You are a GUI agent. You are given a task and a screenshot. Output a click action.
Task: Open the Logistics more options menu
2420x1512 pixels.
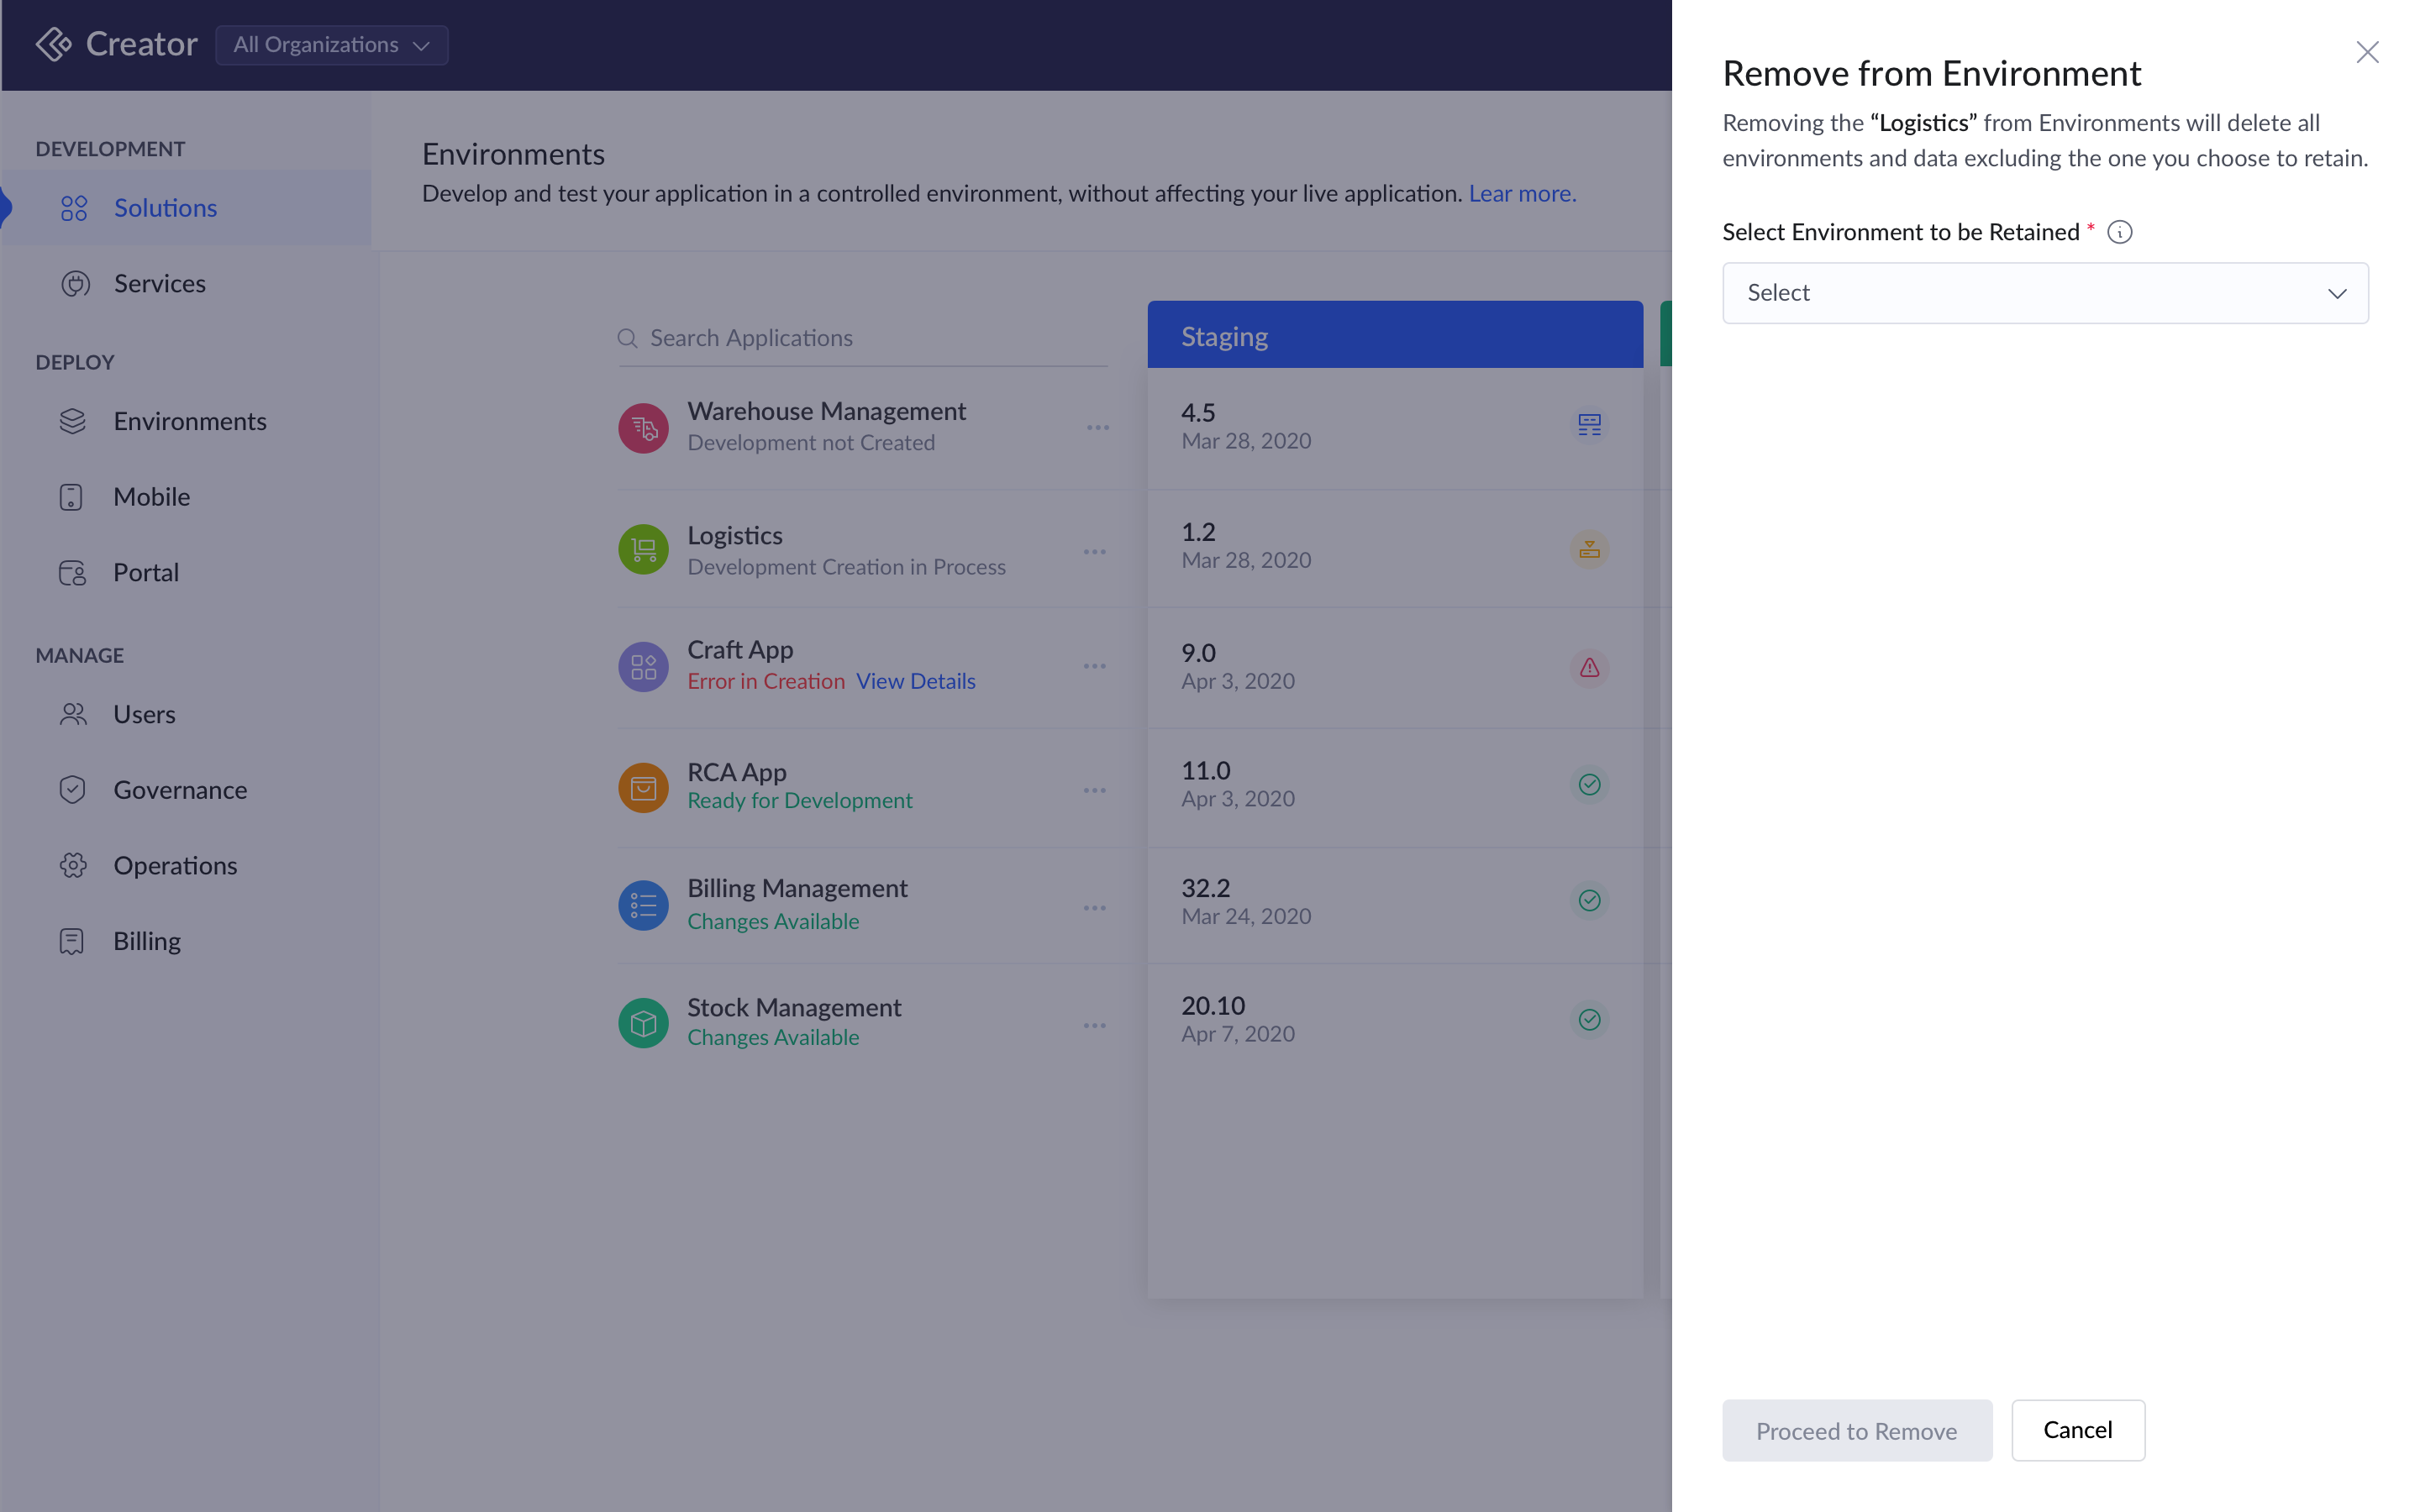point(1094,552)
